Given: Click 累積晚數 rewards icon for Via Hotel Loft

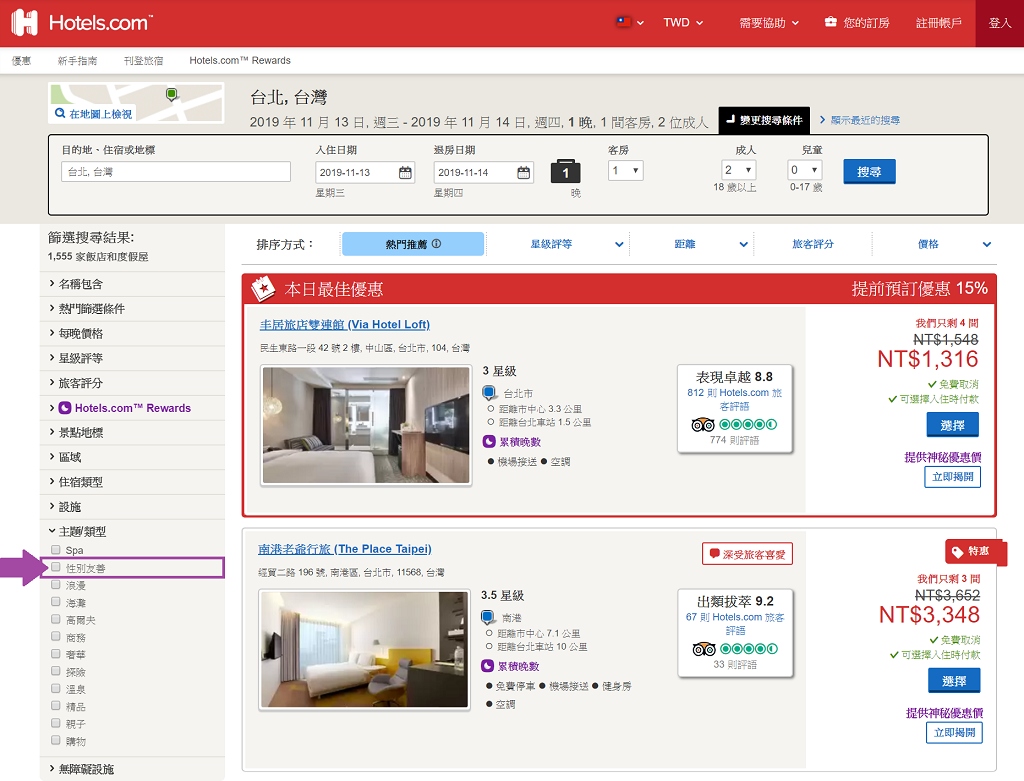Looking at the screenshot, I should tap(489, 441).
